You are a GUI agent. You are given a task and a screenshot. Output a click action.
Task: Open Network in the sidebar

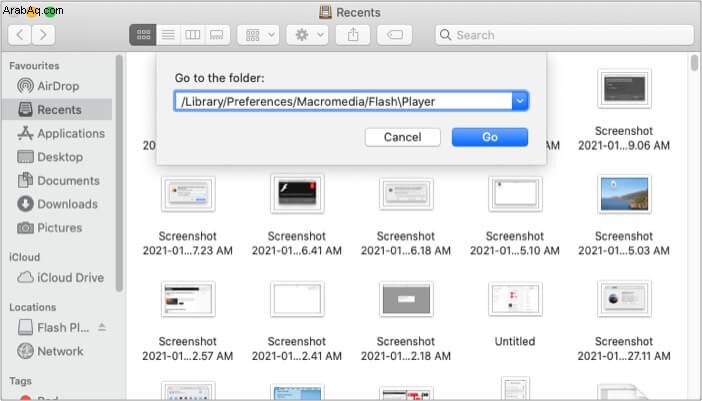coord(57,351)
